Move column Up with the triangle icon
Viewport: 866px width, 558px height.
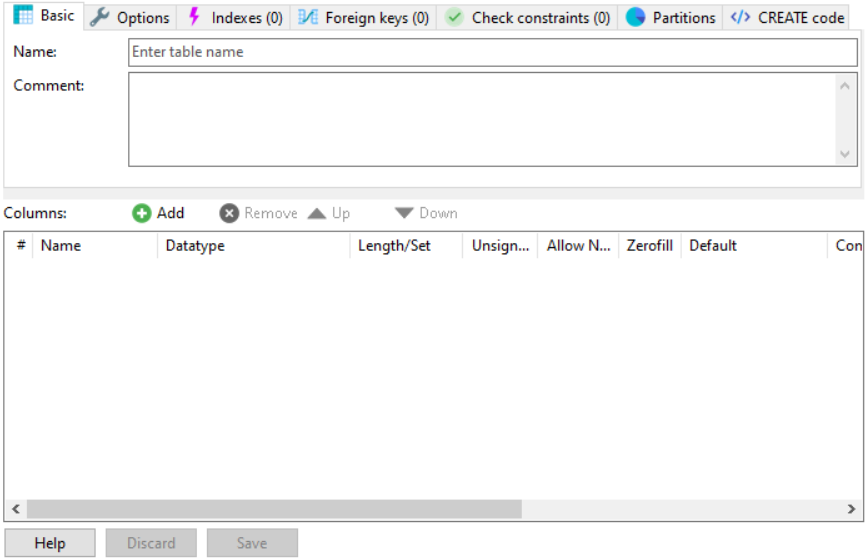coord(317,213)
